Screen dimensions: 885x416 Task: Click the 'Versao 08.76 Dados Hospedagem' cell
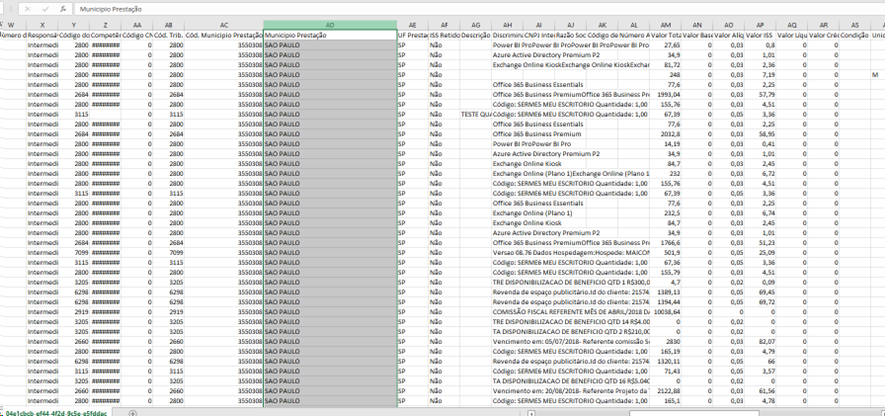click(571, 252)
